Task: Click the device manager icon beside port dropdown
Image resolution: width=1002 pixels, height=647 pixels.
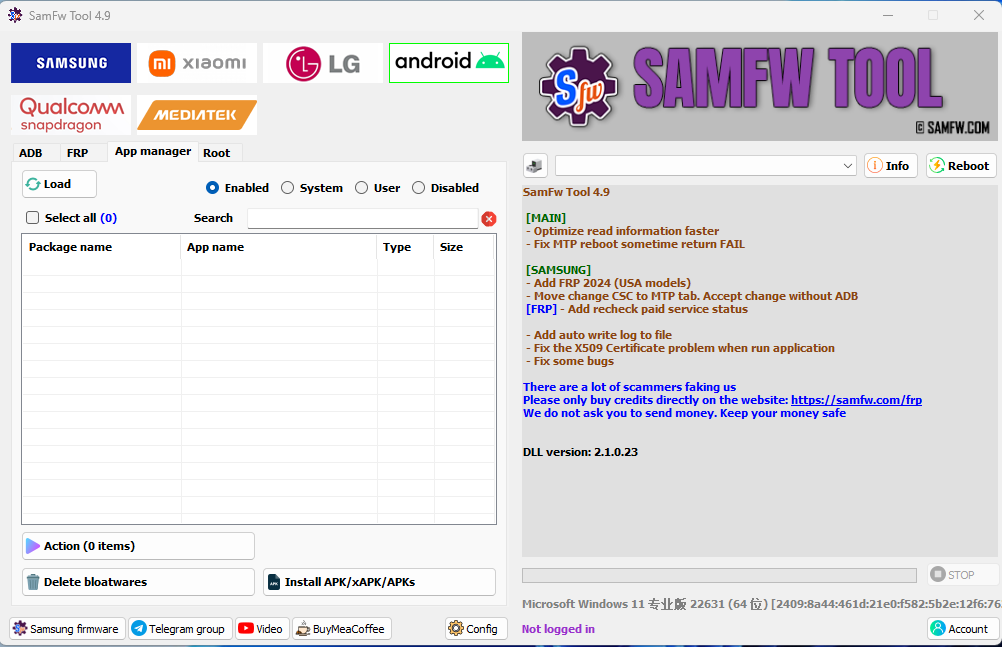Action: click(x=535, y=166)
